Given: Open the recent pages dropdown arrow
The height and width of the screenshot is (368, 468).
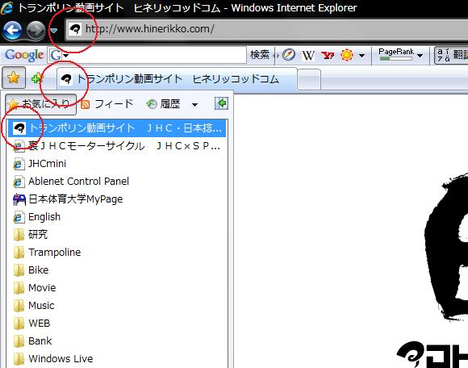Looking at the screenshot, I should tap(54, 31).
